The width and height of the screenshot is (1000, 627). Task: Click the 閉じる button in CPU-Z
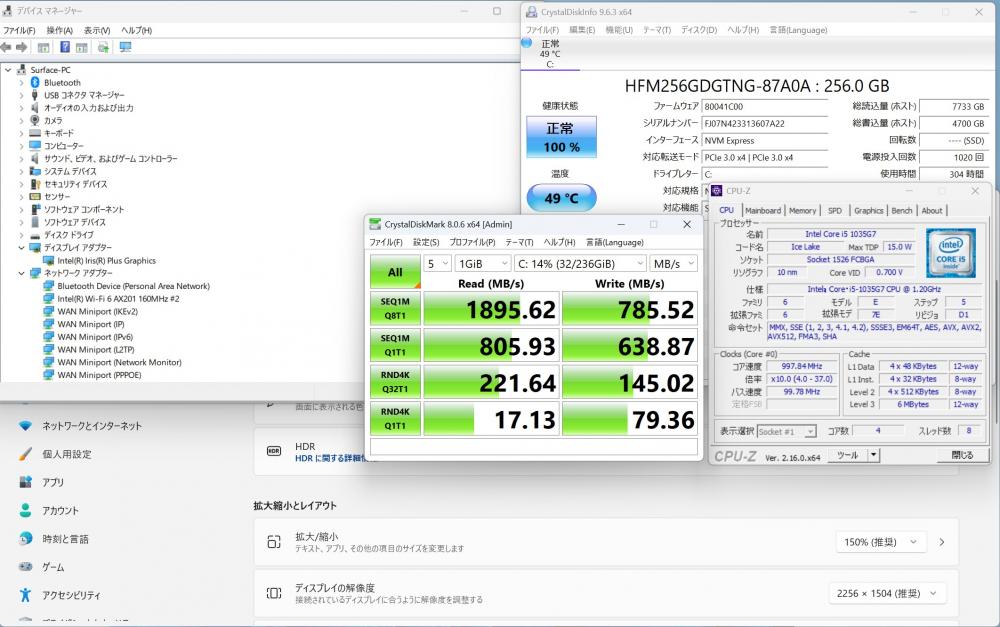tap(962, 455)
